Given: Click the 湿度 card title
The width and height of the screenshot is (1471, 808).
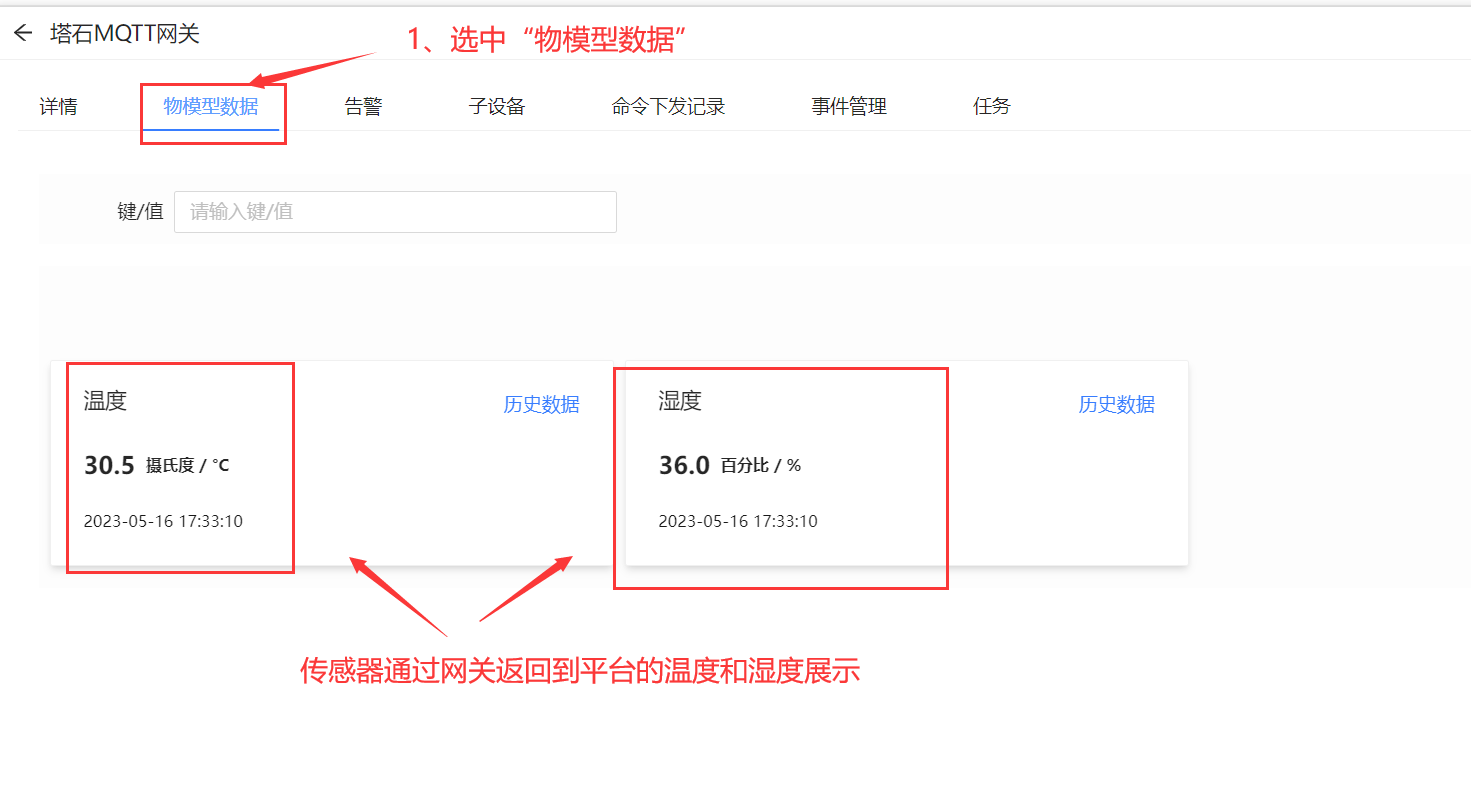Looking at the screenshot, I should (x=680, y=401).
